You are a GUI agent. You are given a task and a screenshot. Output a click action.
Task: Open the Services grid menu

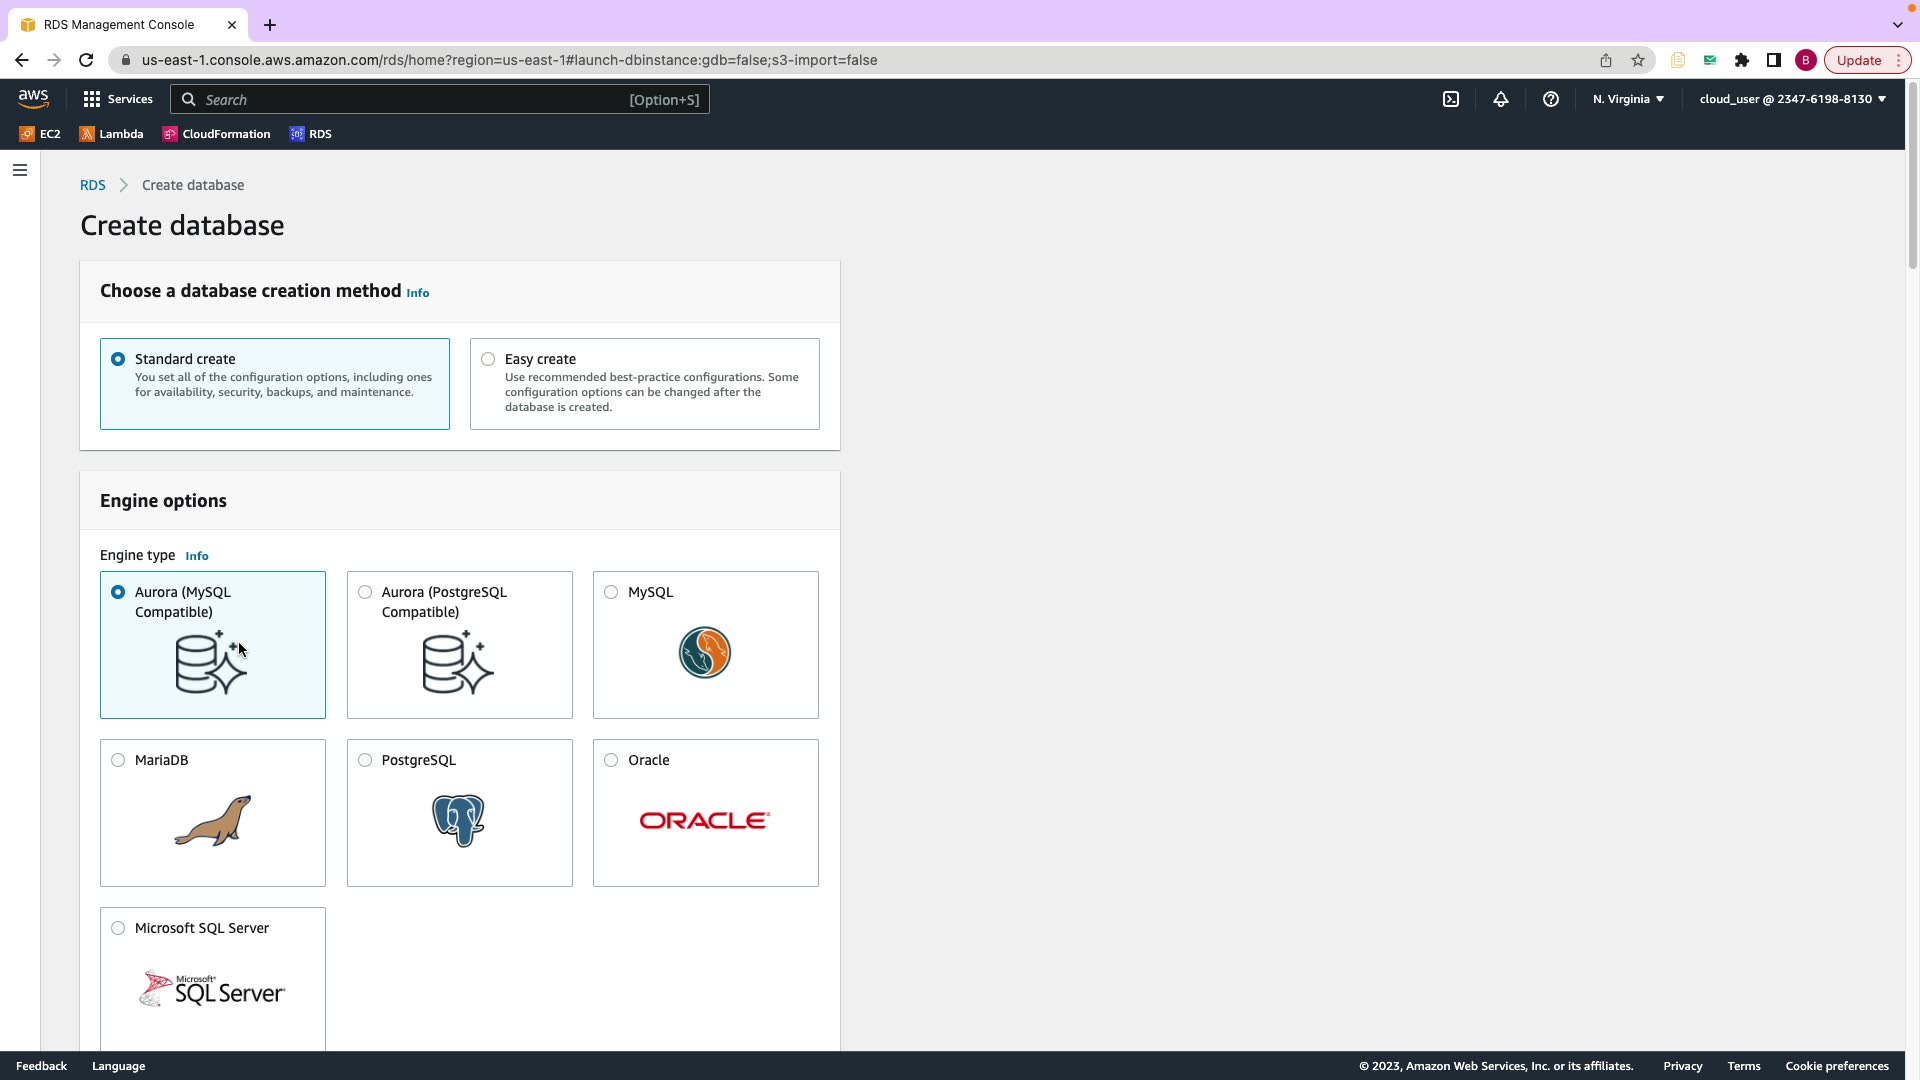pos(118,99)
